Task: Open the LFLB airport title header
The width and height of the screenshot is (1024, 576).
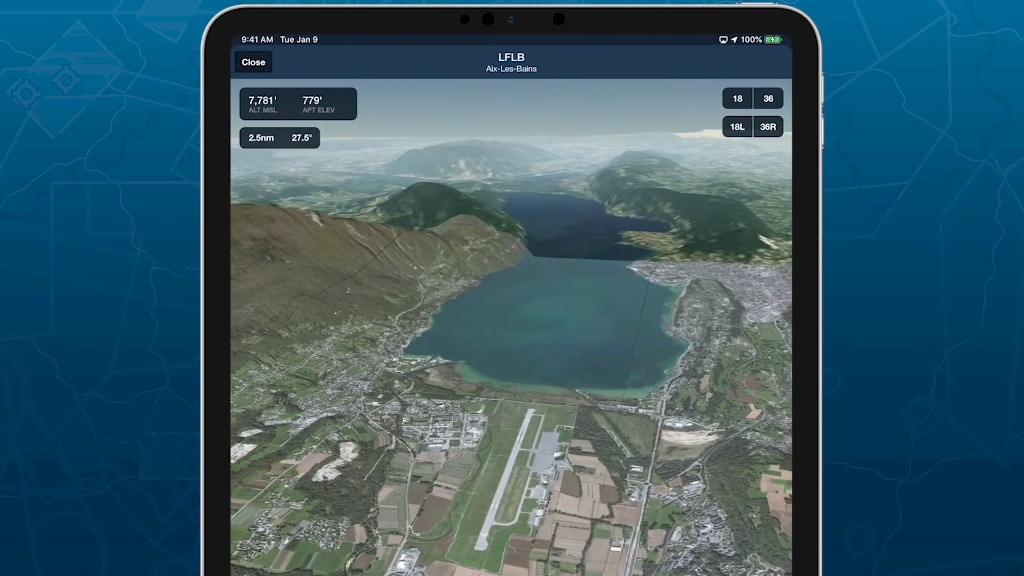Action: [x=509, y=56]
